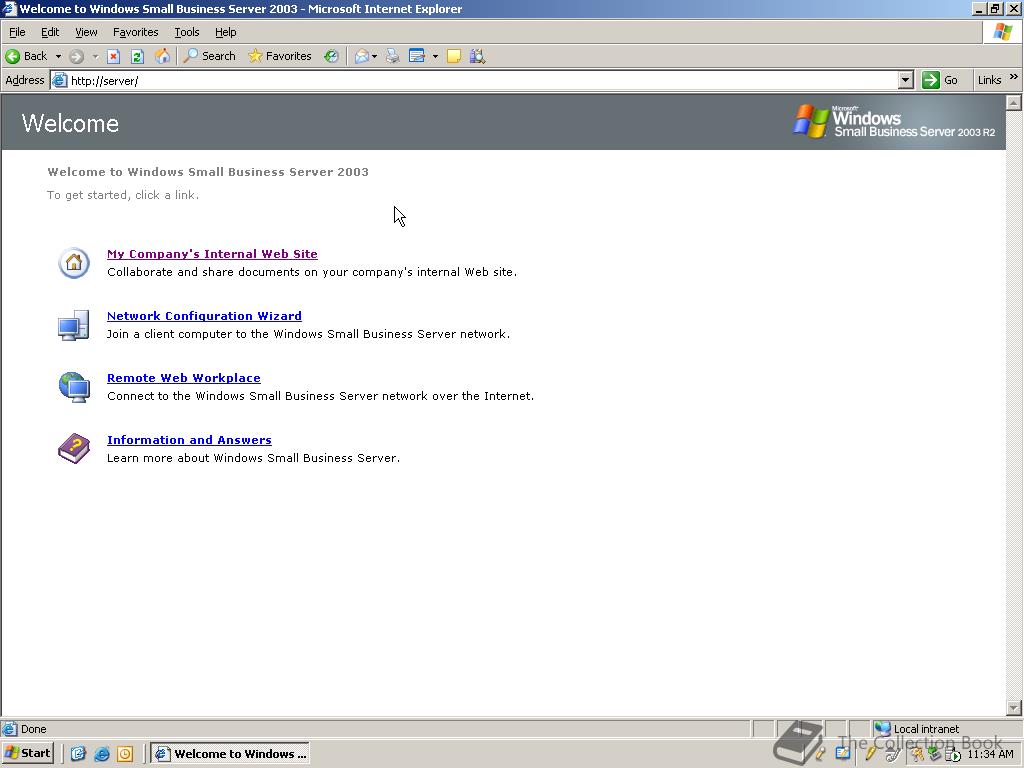Expand the Links toolbar chevron
Viewport: 1024px width, 768px height.
[1014, 78]
